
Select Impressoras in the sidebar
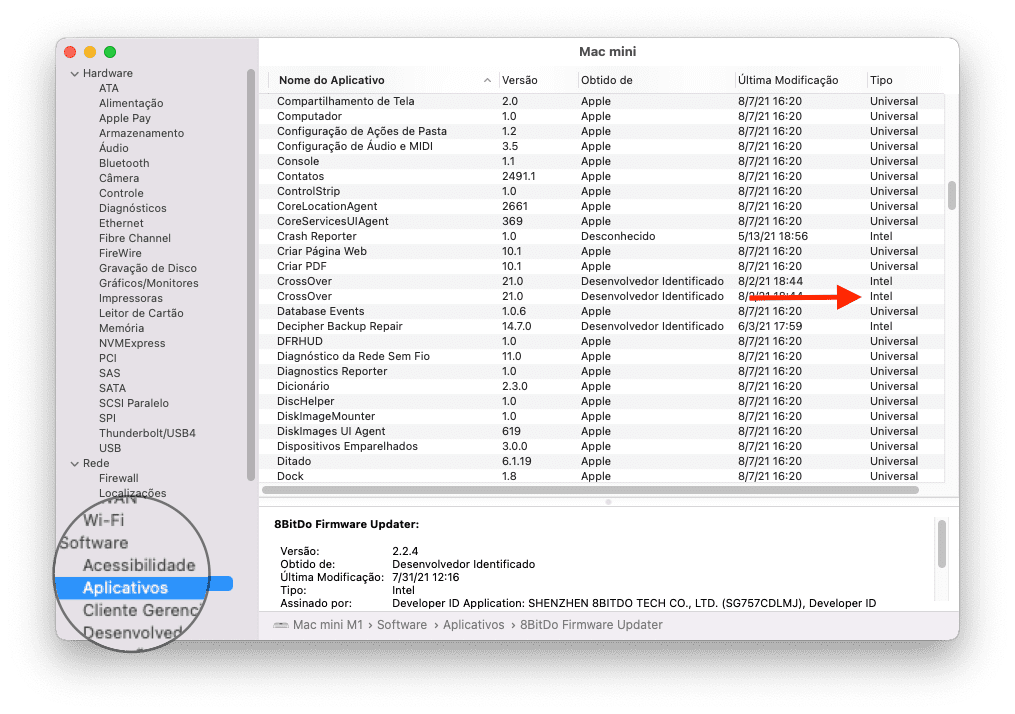[x=131, y=298]
